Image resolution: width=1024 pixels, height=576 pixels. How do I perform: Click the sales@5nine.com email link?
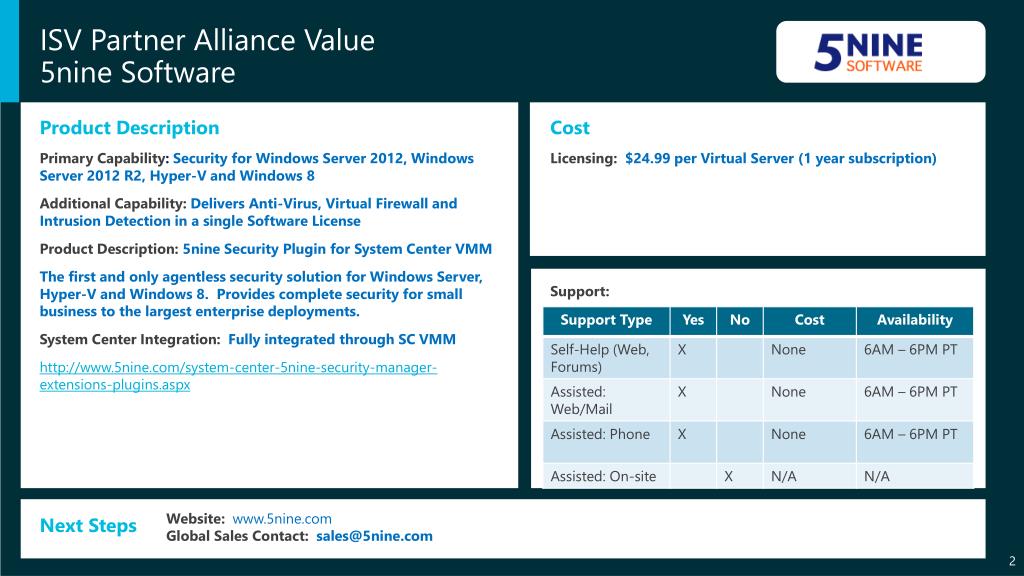point(374,536)
